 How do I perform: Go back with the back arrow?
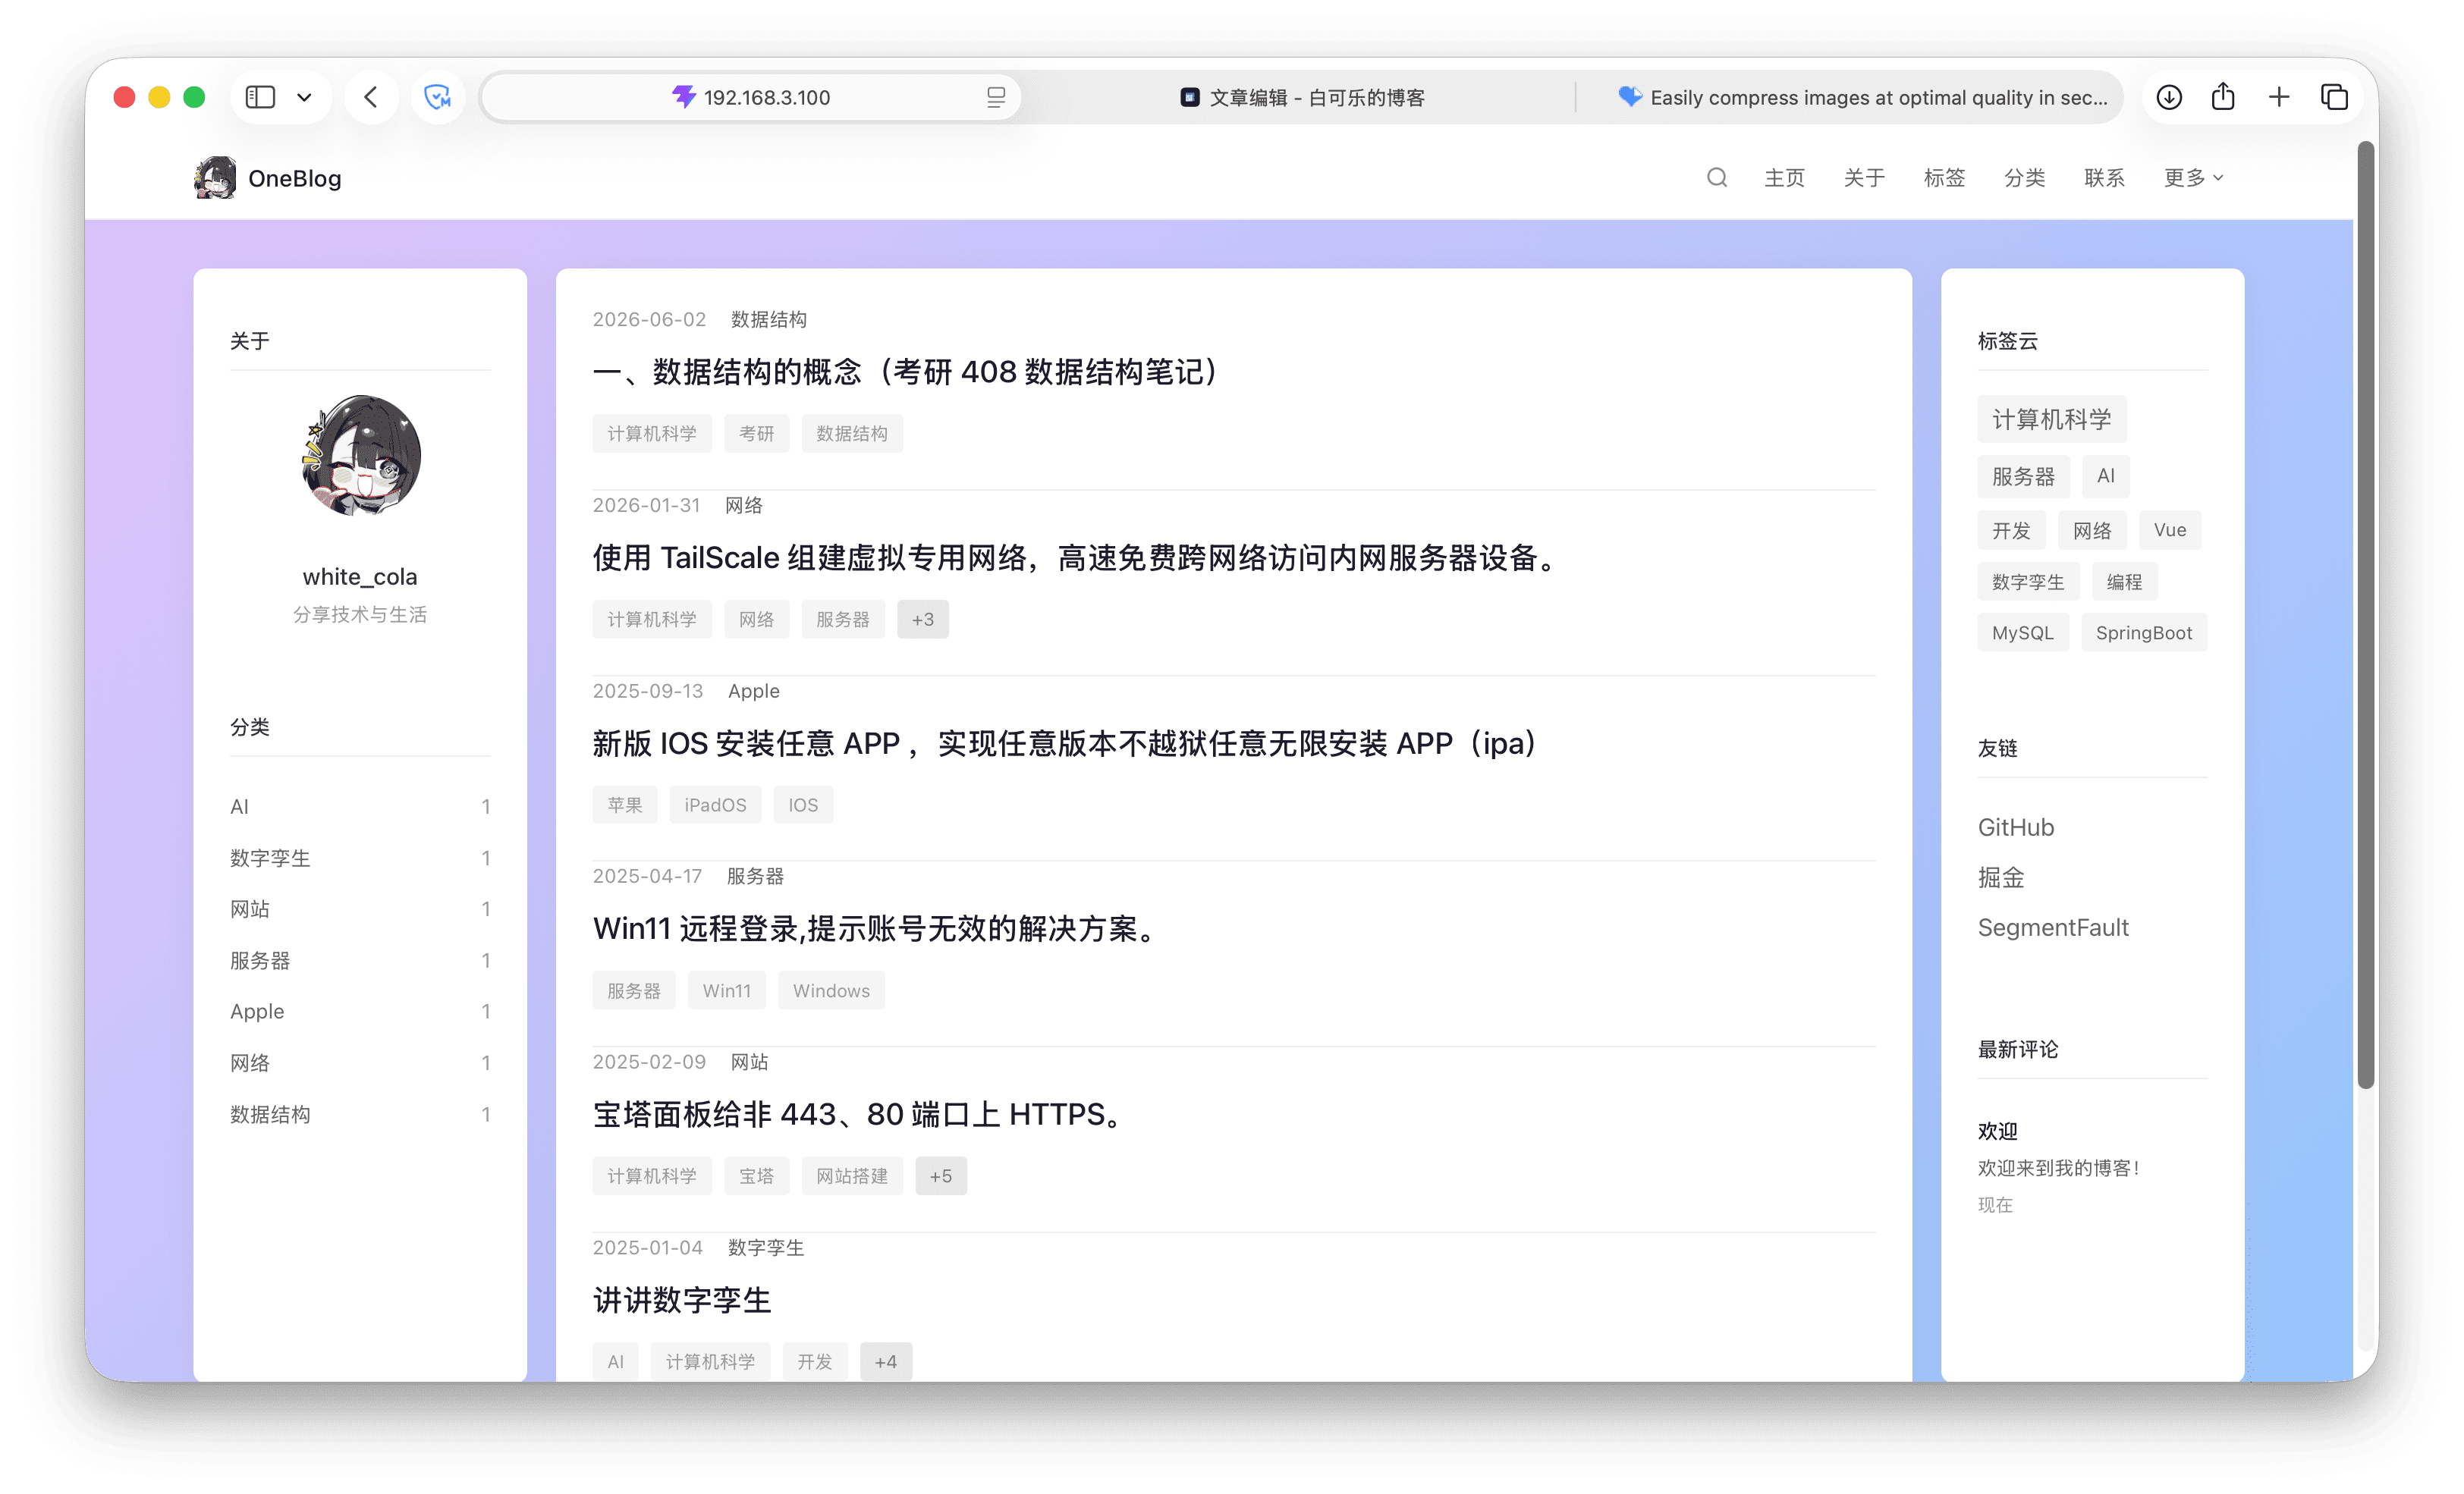click(371, 97)
